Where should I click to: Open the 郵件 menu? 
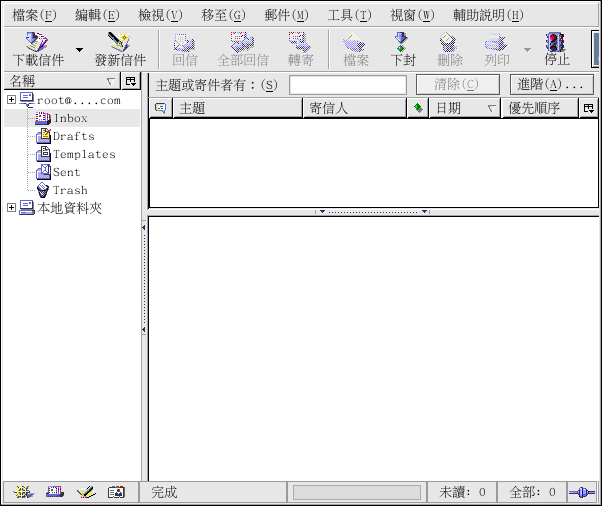pyautogui.click(x=286, y=15)
